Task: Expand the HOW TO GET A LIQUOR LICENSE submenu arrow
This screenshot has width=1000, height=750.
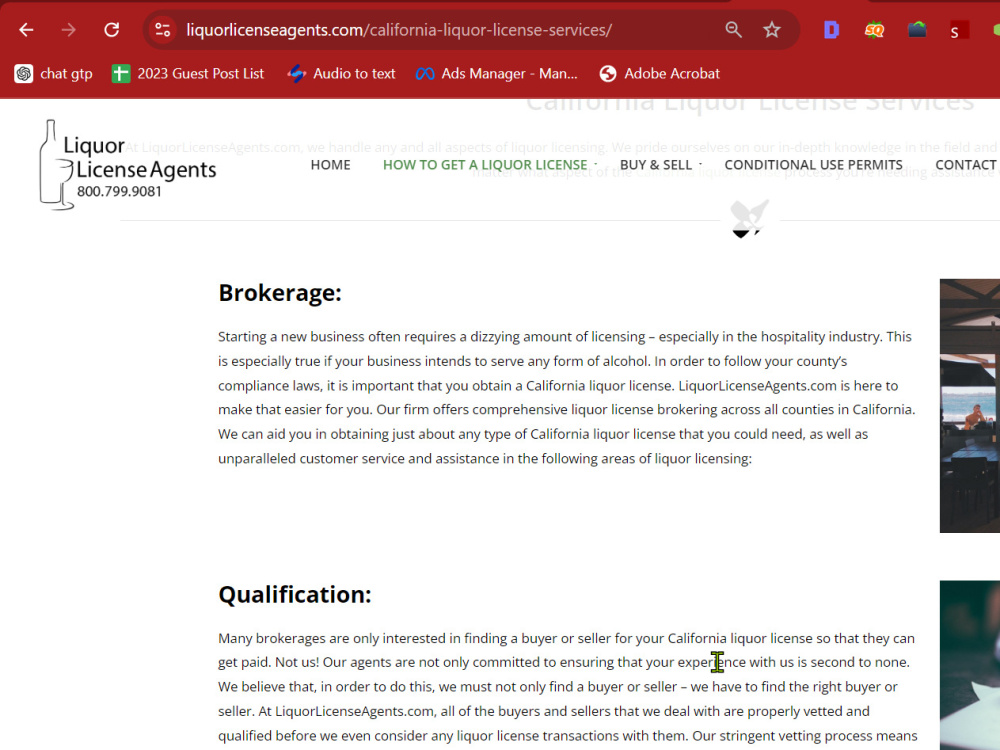Action: click(x=596, y=164)
